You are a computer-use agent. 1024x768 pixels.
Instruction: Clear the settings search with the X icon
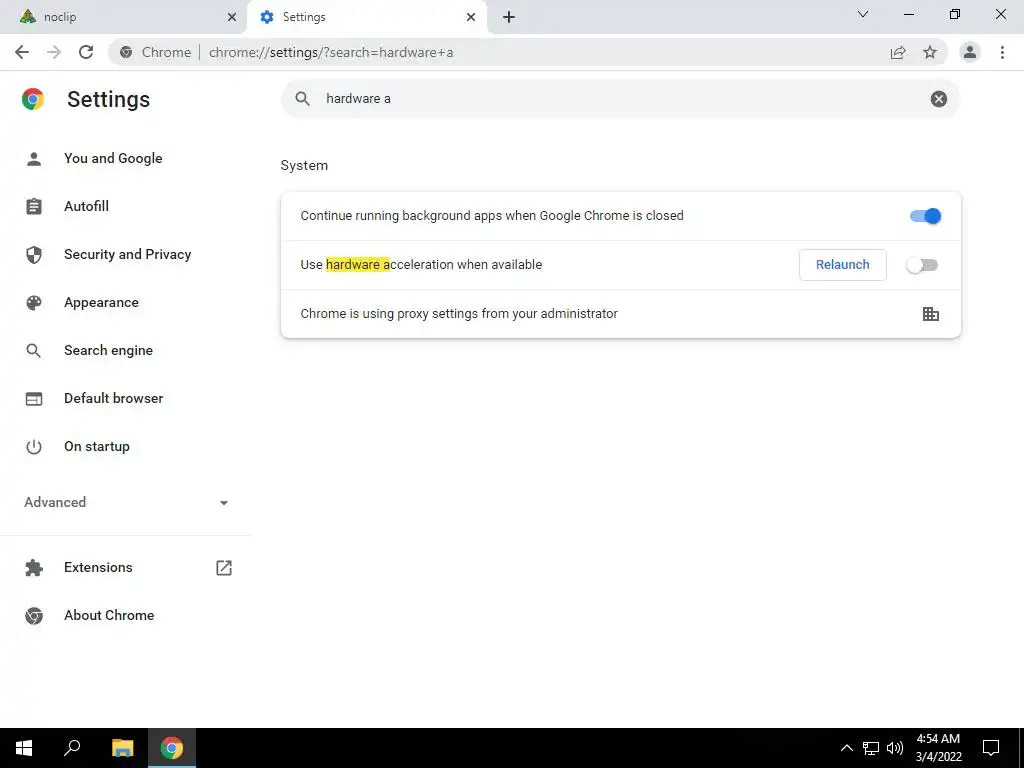pos(938,99)
